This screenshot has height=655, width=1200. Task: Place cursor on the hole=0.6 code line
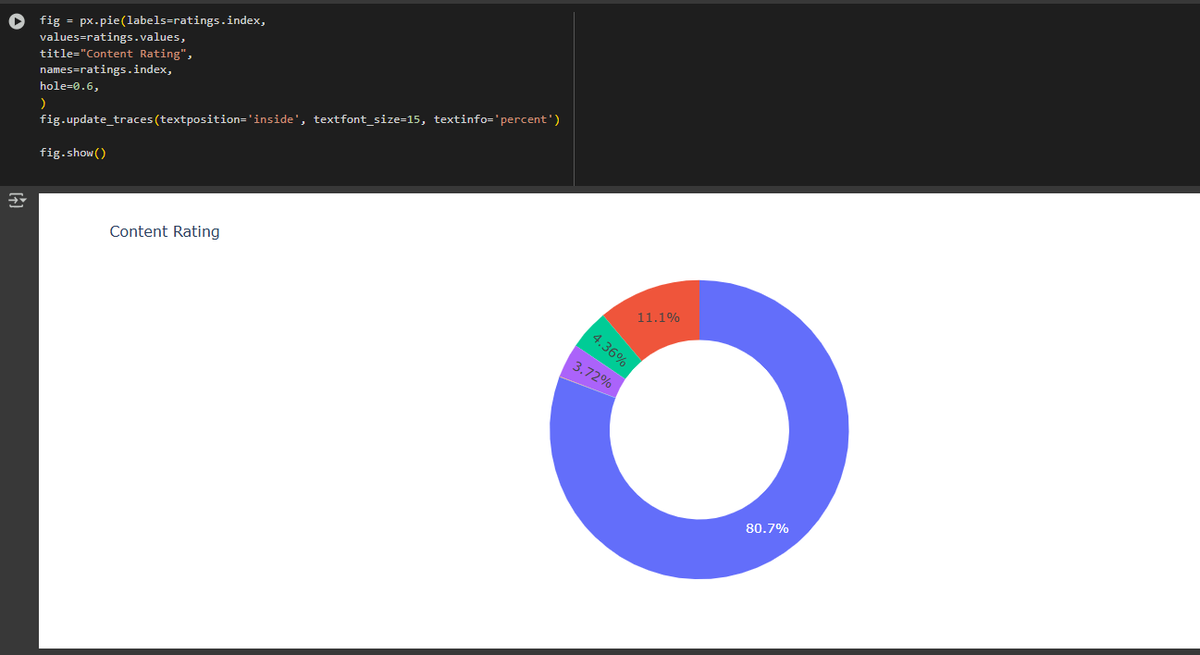(69, 86)
